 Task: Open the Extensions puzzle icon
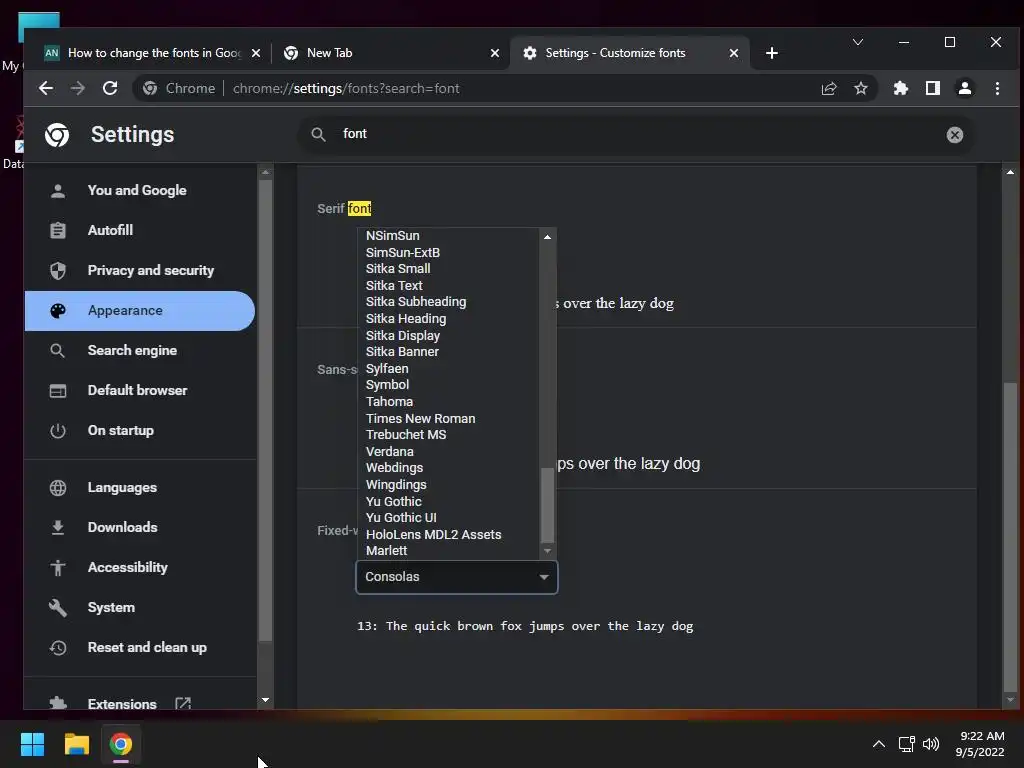point(901,88)
